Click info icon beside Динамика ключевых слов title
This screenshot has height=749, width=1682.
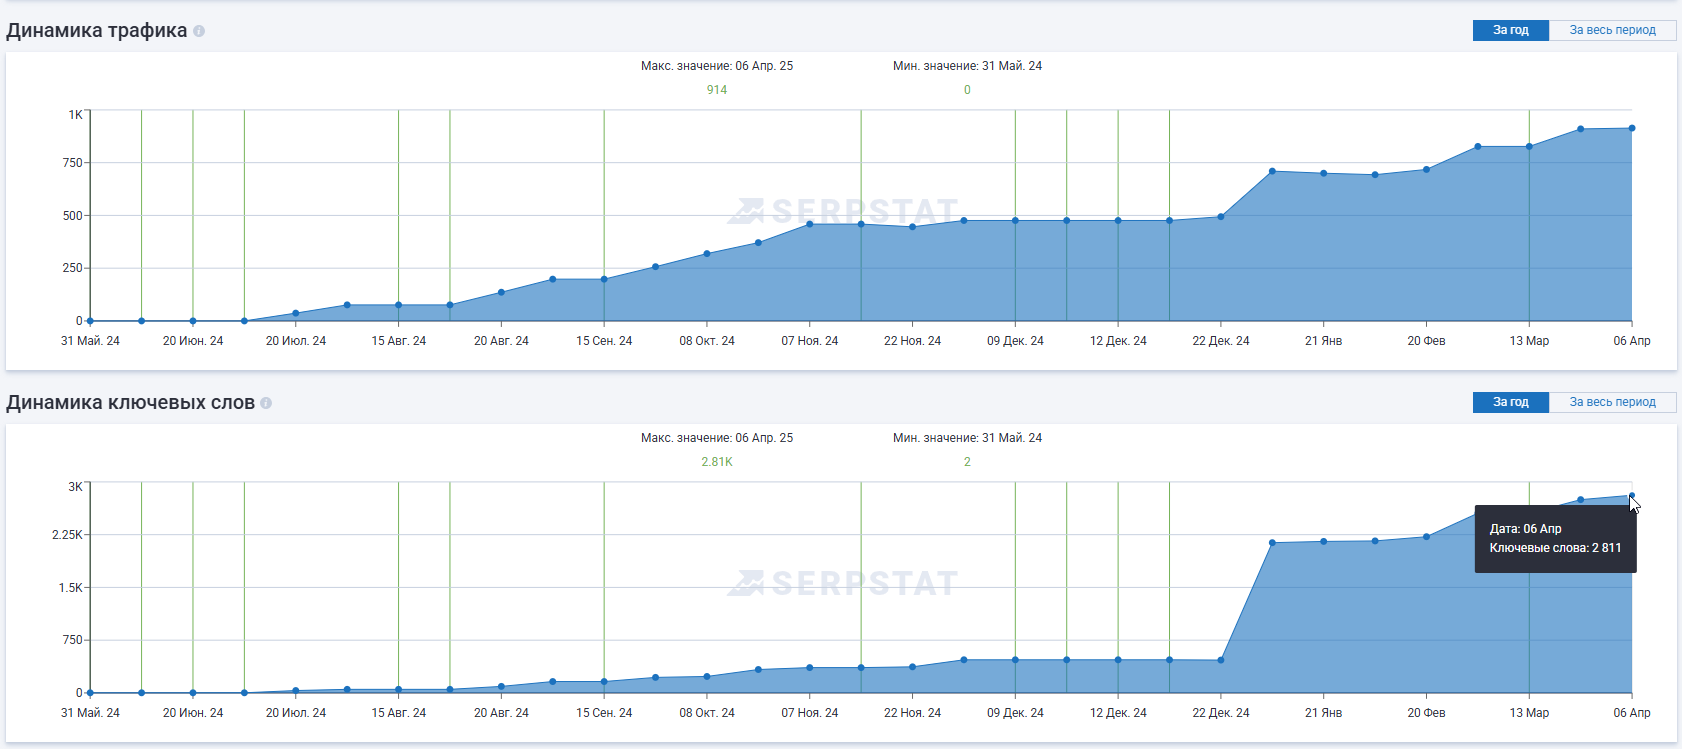tap(266, 403)
